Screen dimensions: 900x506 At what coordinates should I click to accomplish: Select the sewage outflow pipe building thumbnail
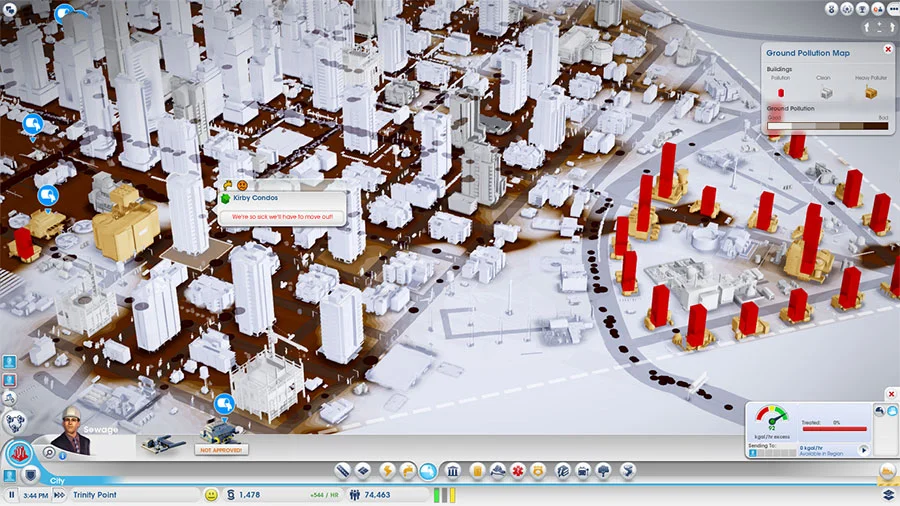[162, 444]
